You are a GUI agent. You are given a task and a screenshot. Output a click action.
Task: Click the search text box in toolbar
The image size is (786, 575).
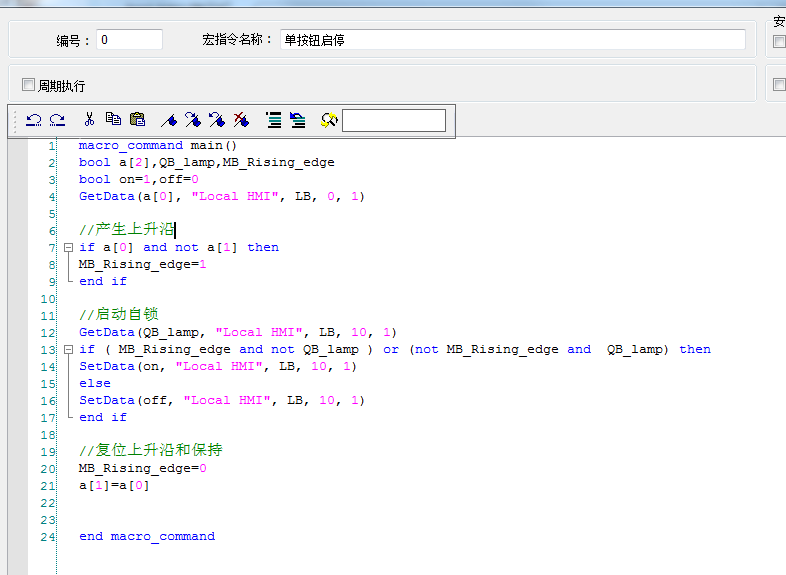(394, 121)
